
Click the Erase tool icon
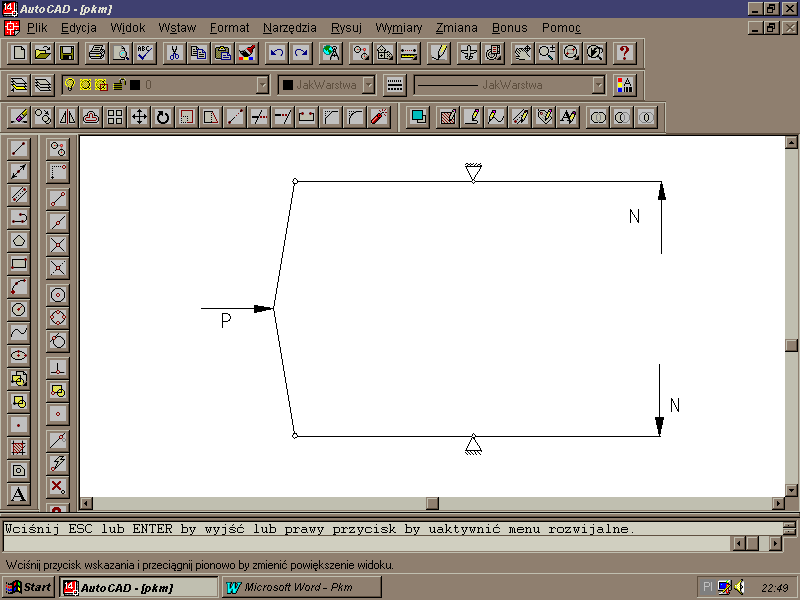[19, 117]
